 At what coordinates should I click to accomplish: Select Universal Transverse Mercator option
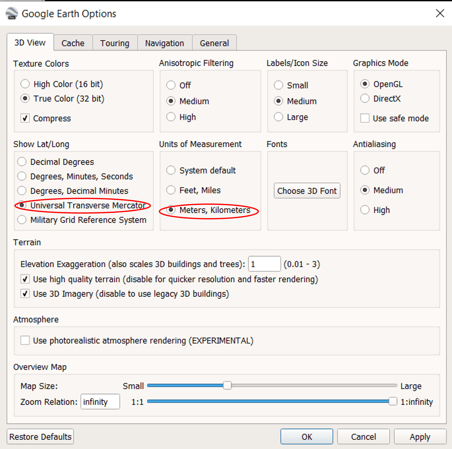coord(22,205)
